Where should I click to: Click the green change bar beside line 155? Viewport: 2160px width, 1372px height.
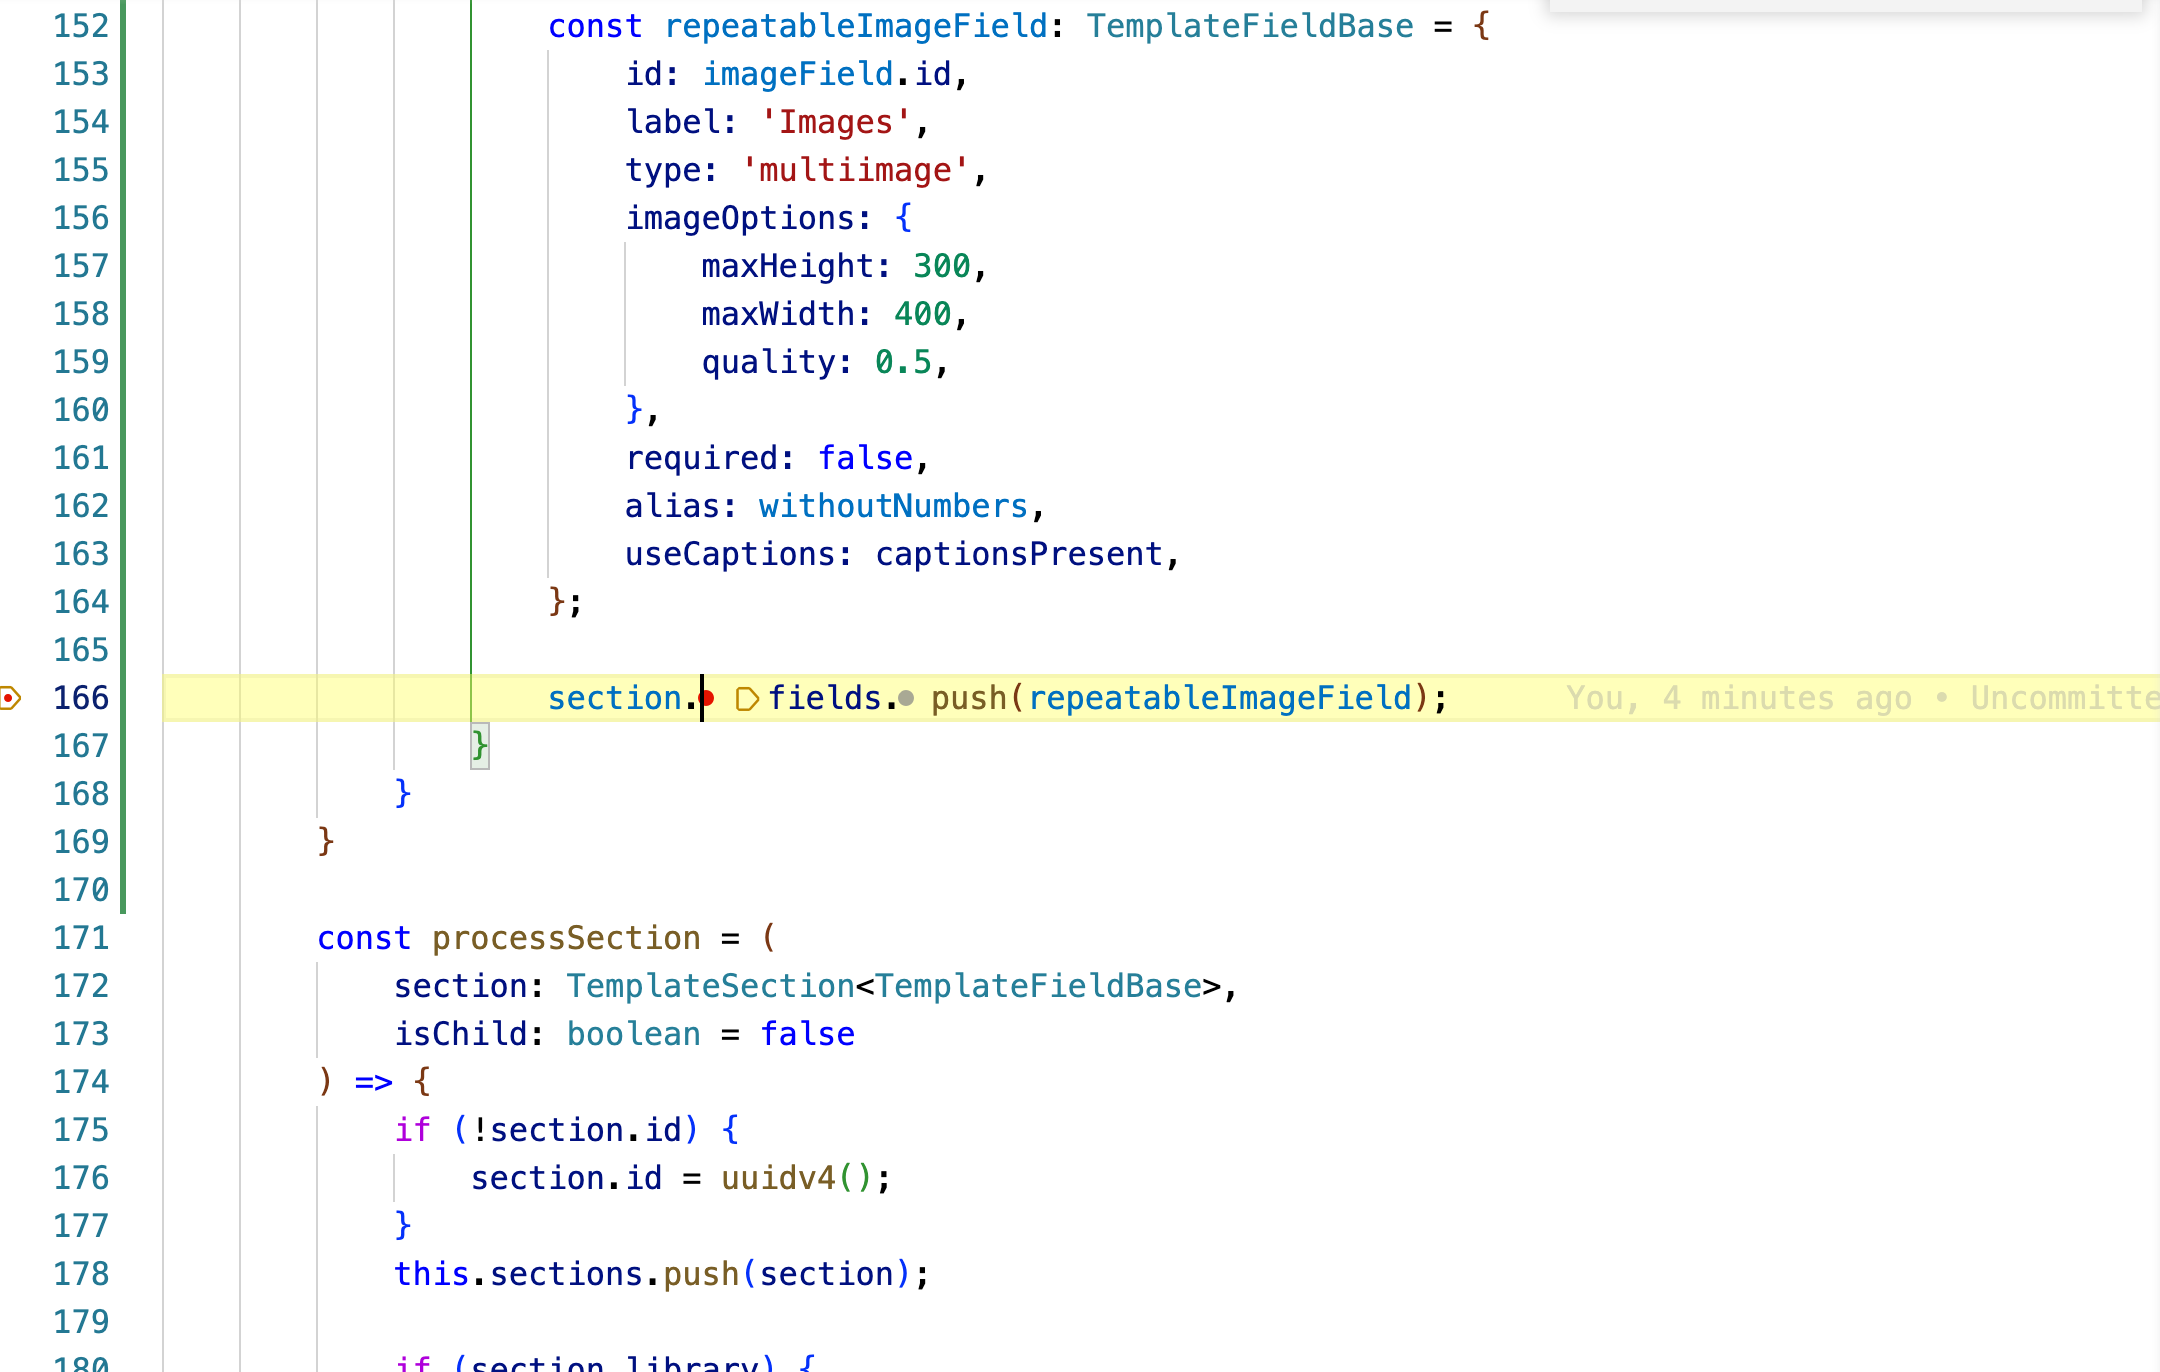[121, 169]
